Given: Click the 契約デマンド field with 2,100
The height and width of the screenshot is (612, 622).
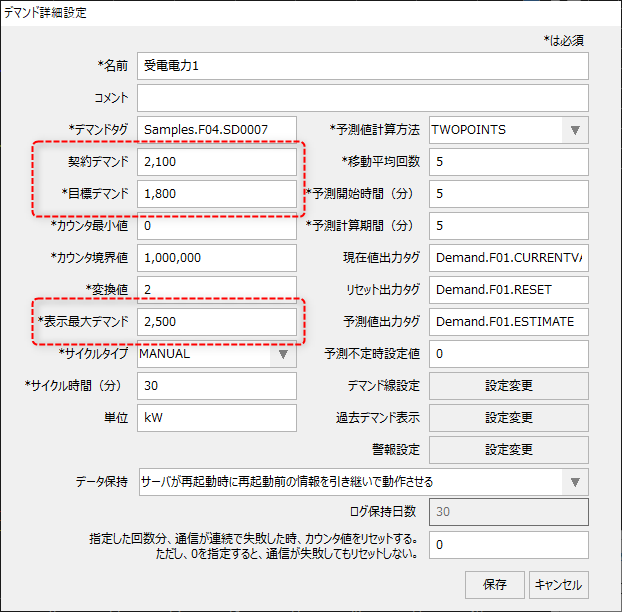Looking at the screenshot, I should tap(217, 162).
